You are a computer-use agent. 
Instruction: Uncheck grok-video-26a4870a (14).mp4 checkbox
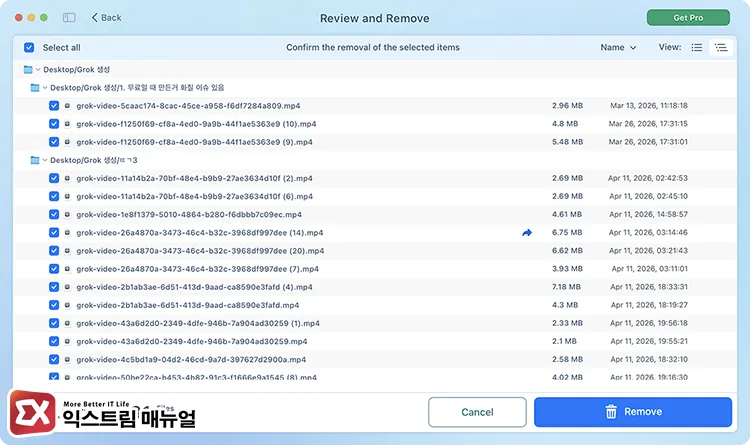tap(54, 233)
